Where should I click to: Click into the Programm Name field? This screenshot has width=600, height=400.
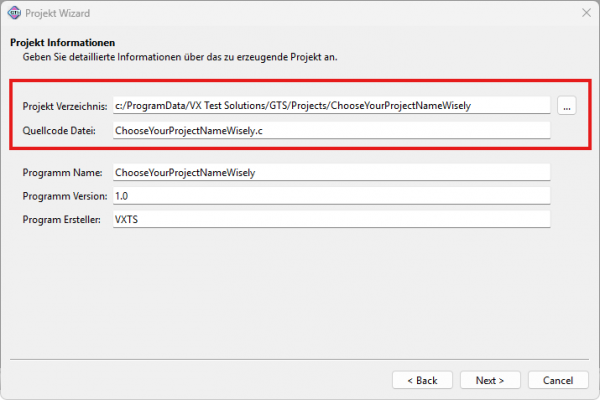(330, 172)
